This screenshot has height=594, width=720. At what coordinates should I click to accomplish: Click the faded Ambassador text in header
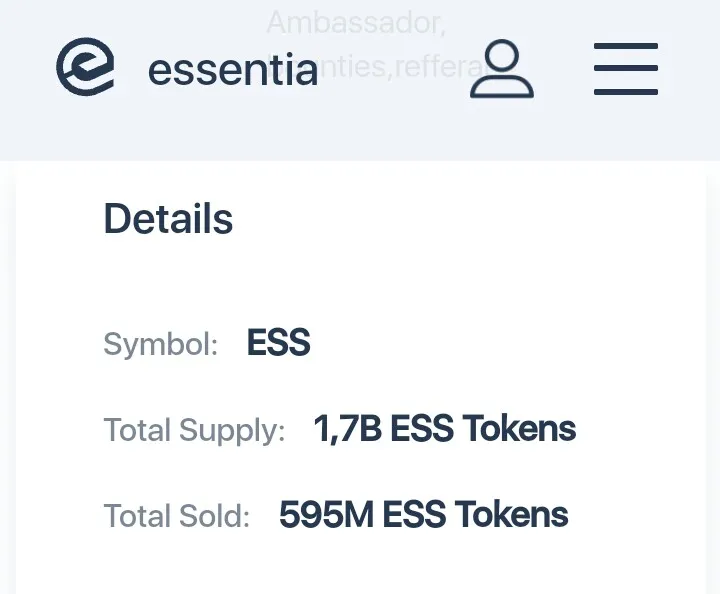click(x=356, y=22)
